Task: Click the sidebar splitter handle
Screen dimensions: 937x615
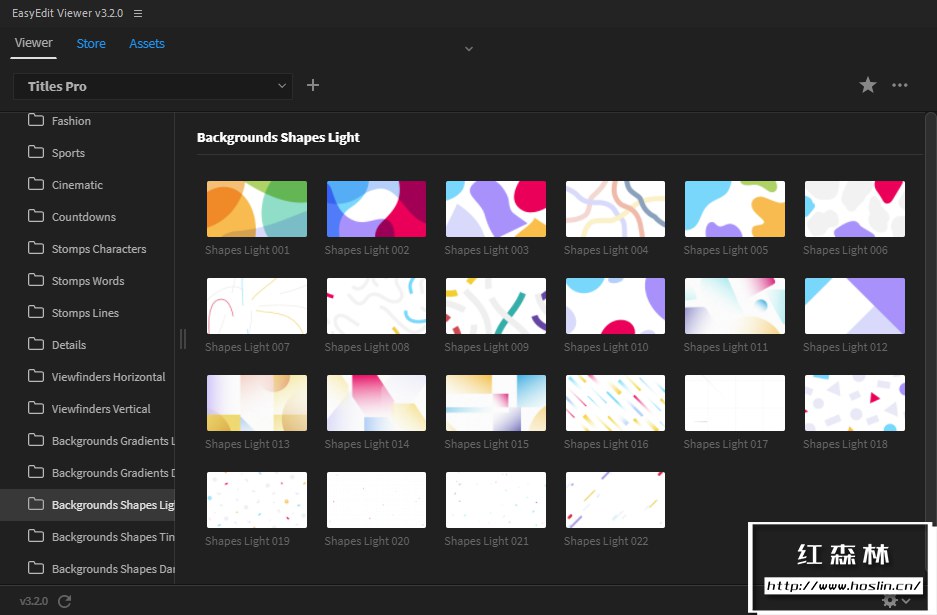Action: pyautogui.click(x=183, y=339)
